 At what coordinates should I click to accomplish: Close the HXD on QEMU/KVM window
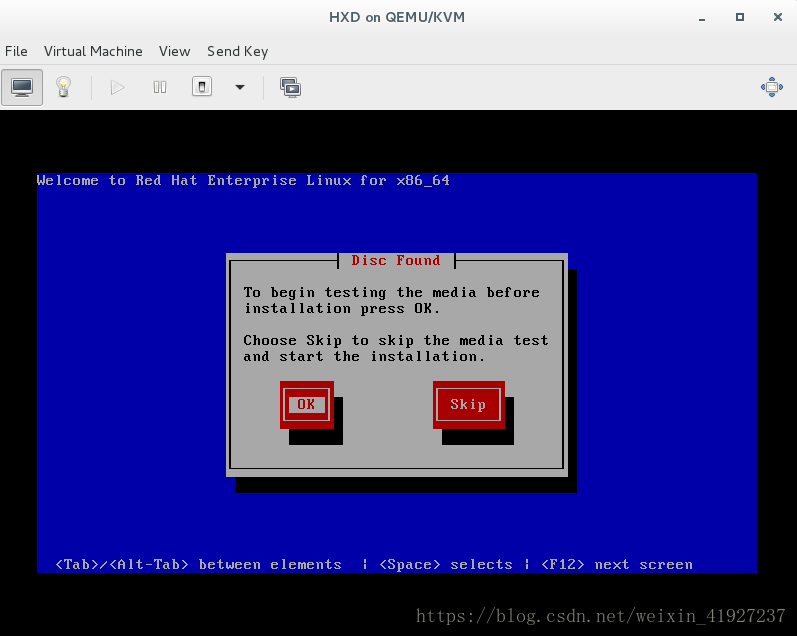coord(778,17)
